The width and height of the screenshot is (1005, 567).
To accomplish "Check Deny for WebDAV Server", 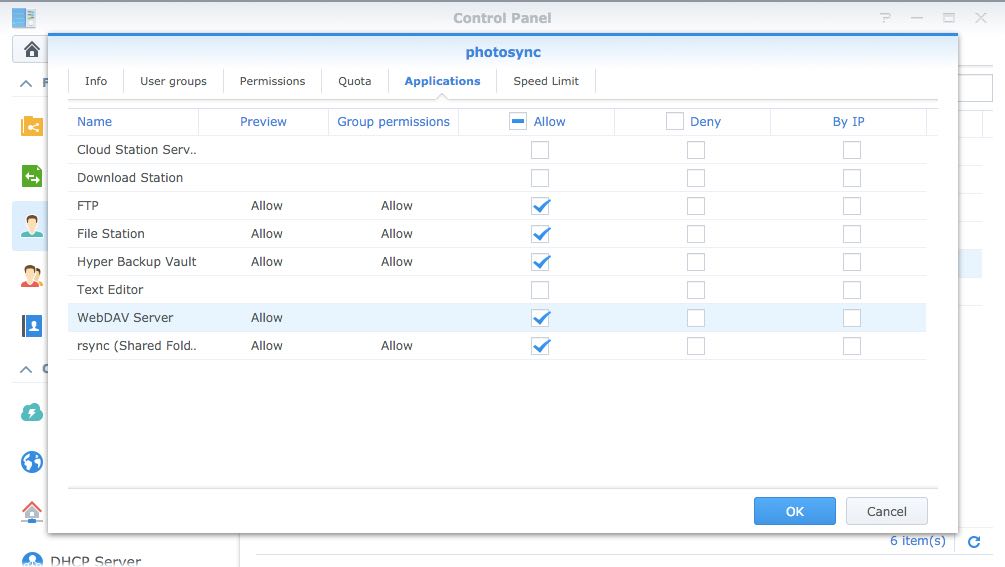I will tap(695, 318).
